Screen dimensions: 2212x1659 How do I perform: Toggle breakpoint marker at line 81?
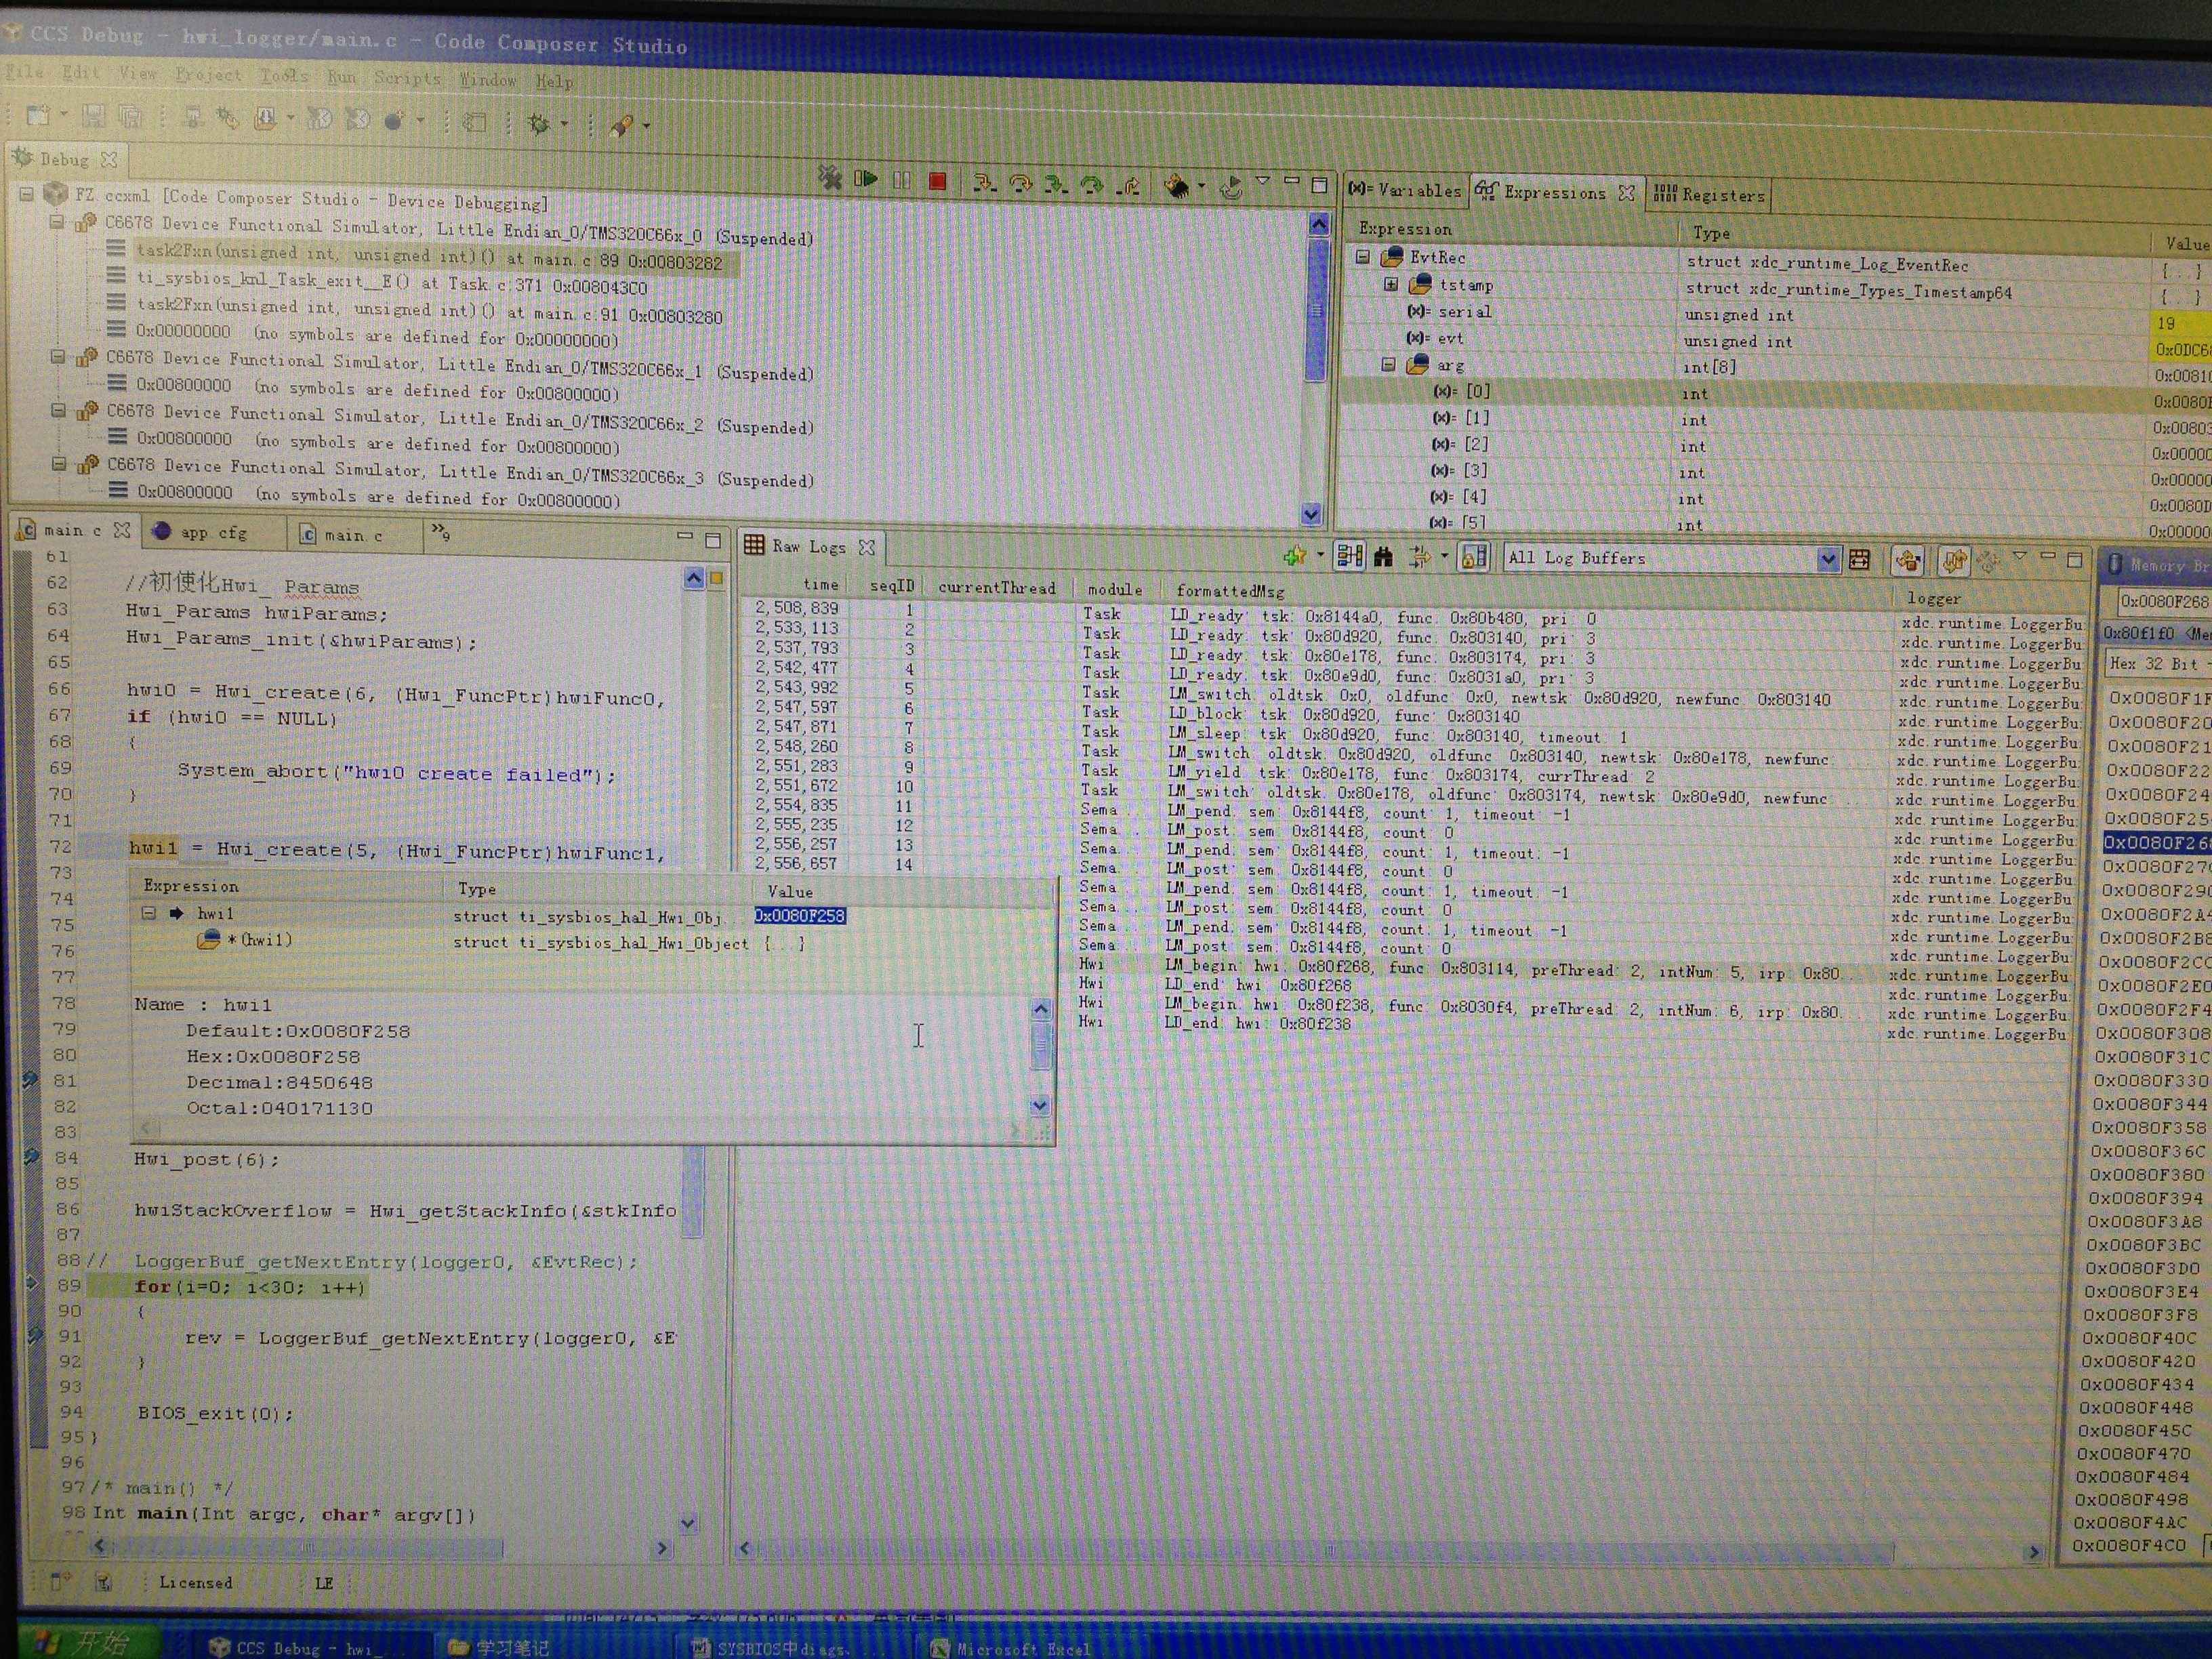tap(31, 1079)
